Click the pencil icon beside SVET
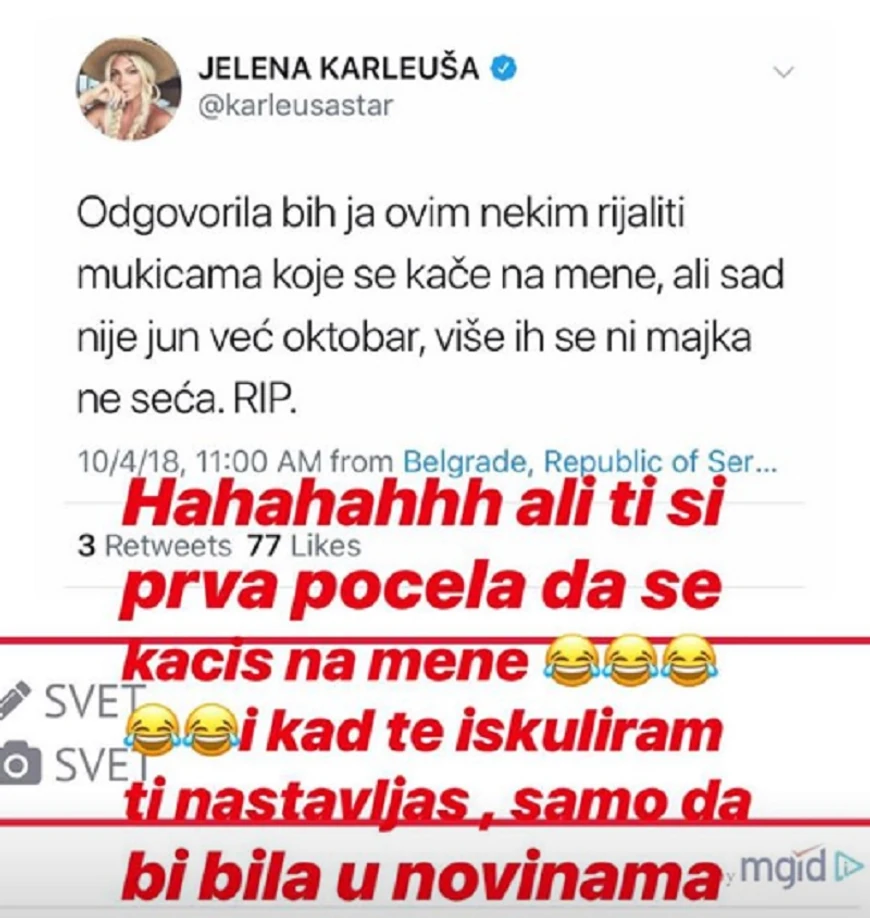The image size is (870, 918). (x=14, y=698)
